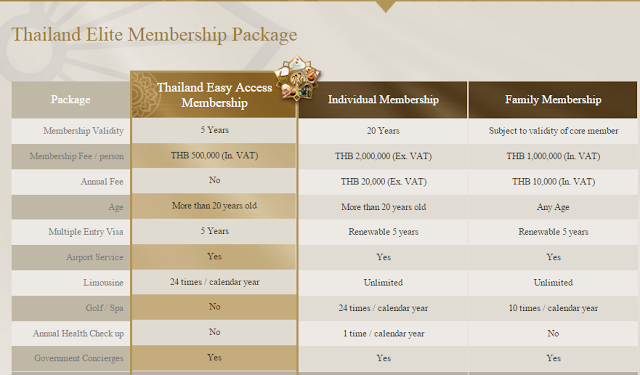Click the Thailand Elite Membership Package title
The width and height of the screenshot is (640, 375).
pyautogui.click(x=154, y=34)
